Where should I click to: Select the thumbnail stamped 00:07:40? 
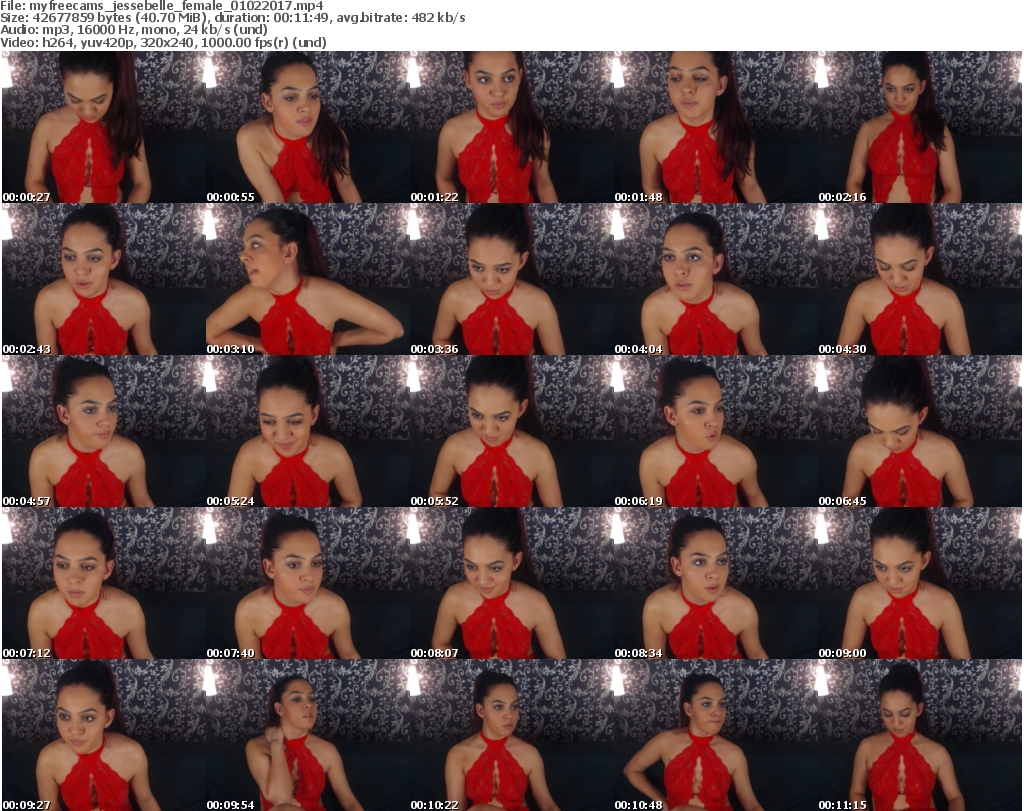coord(308,583)
